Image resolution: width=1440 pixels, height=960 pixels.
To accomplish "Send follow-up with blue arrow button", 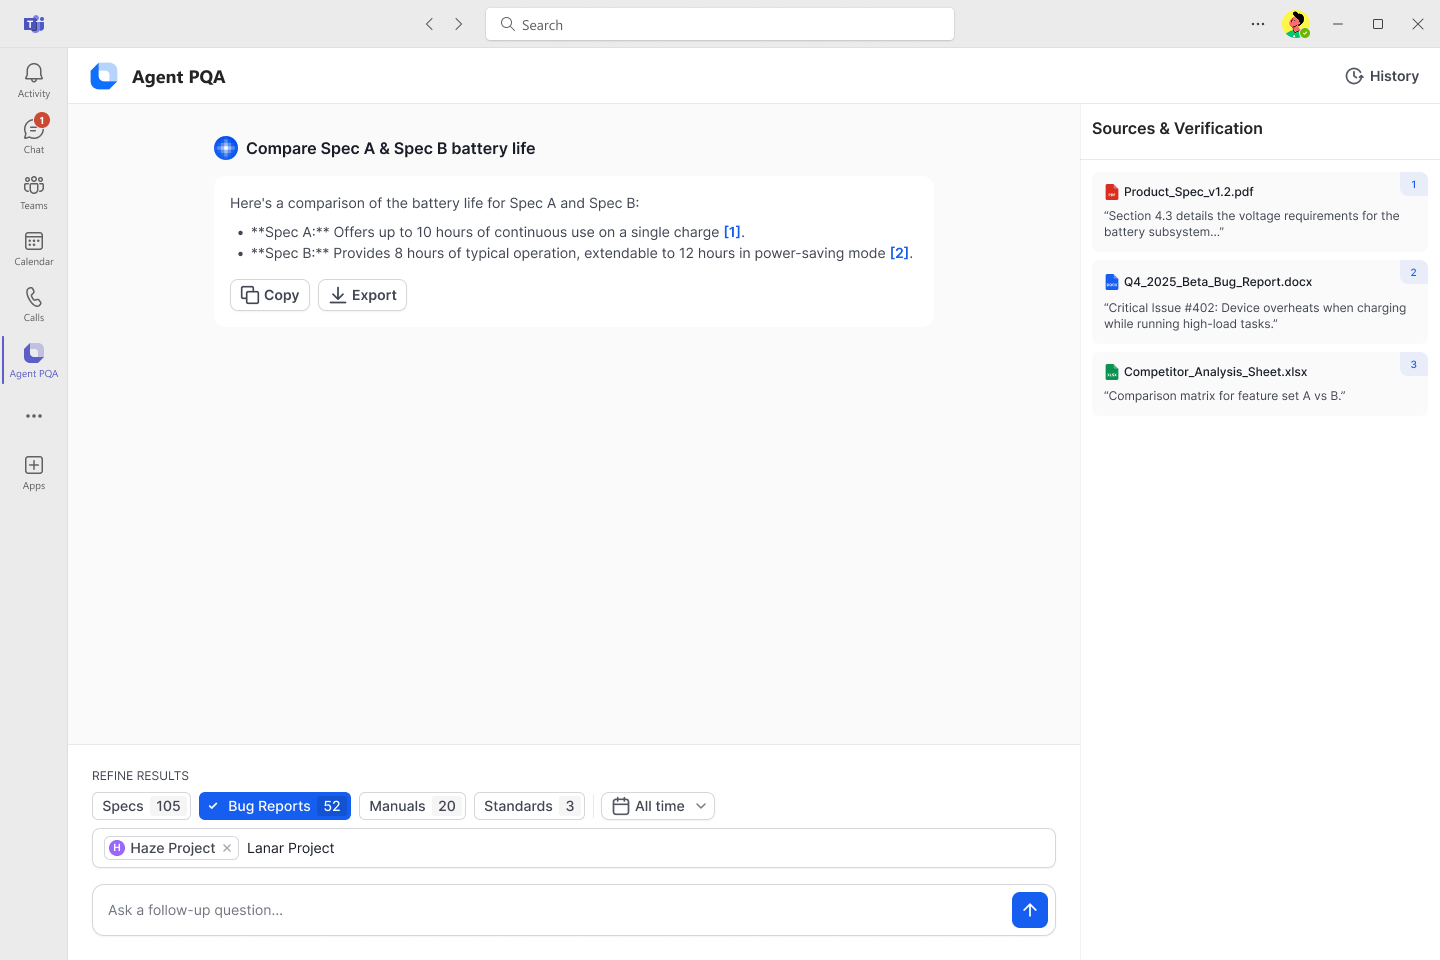I will (1029, 910).
